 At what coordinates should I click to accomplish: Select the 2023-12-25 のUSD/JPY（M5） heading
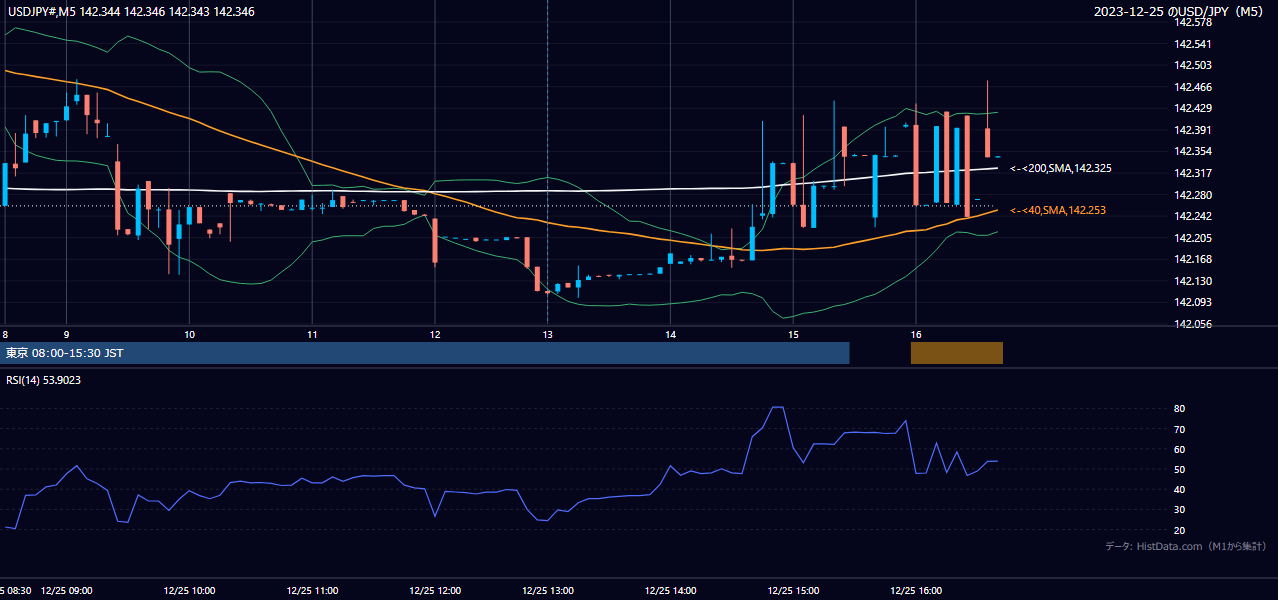tap(1179, 11)
